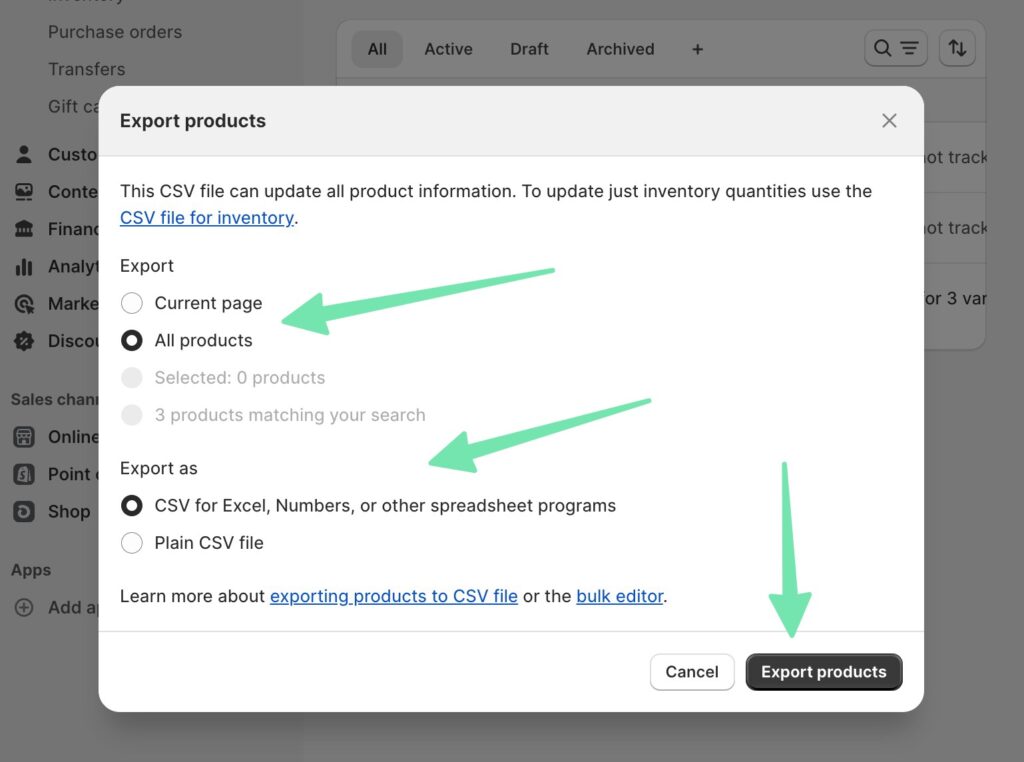
Task: Click the Export products button
Action: 823,672
